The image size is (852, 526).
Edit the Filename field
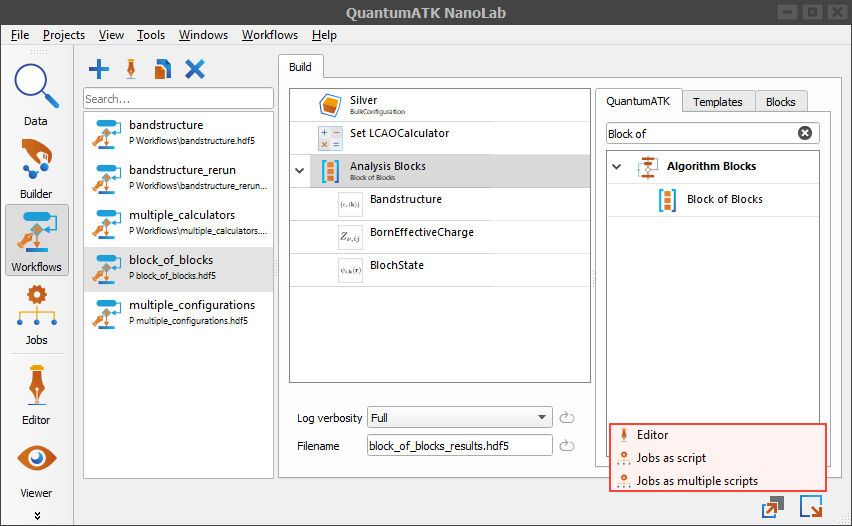pyautogui.click(x=460, y=446)
